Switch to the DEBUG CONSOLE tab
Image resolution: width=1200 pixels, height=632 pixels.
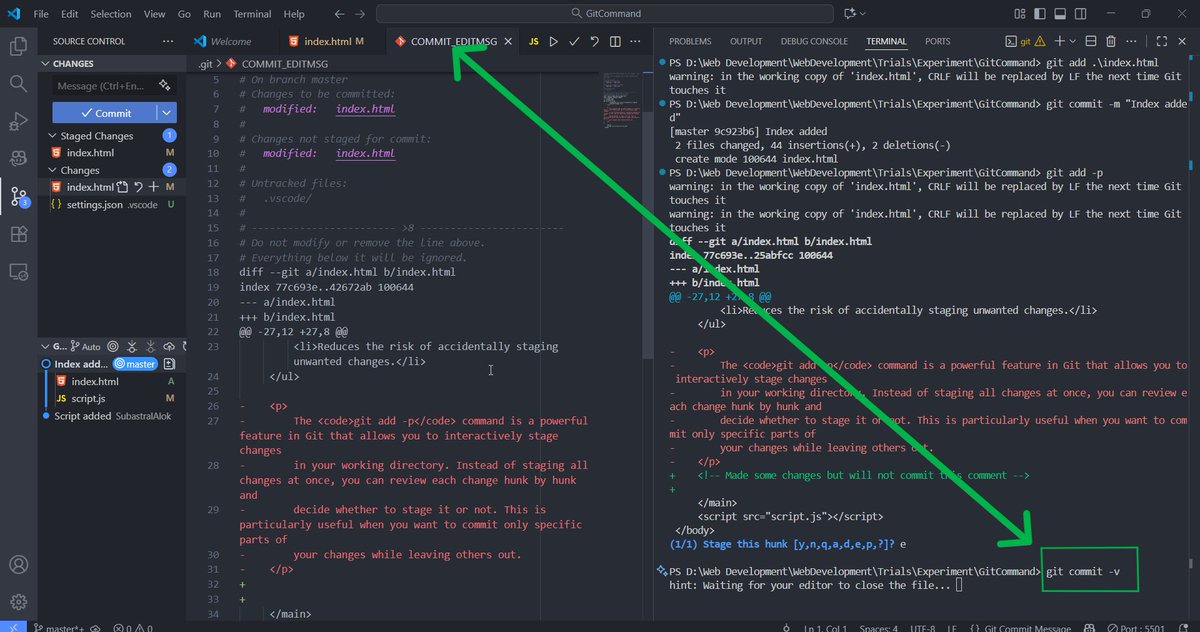click(814, 41)
